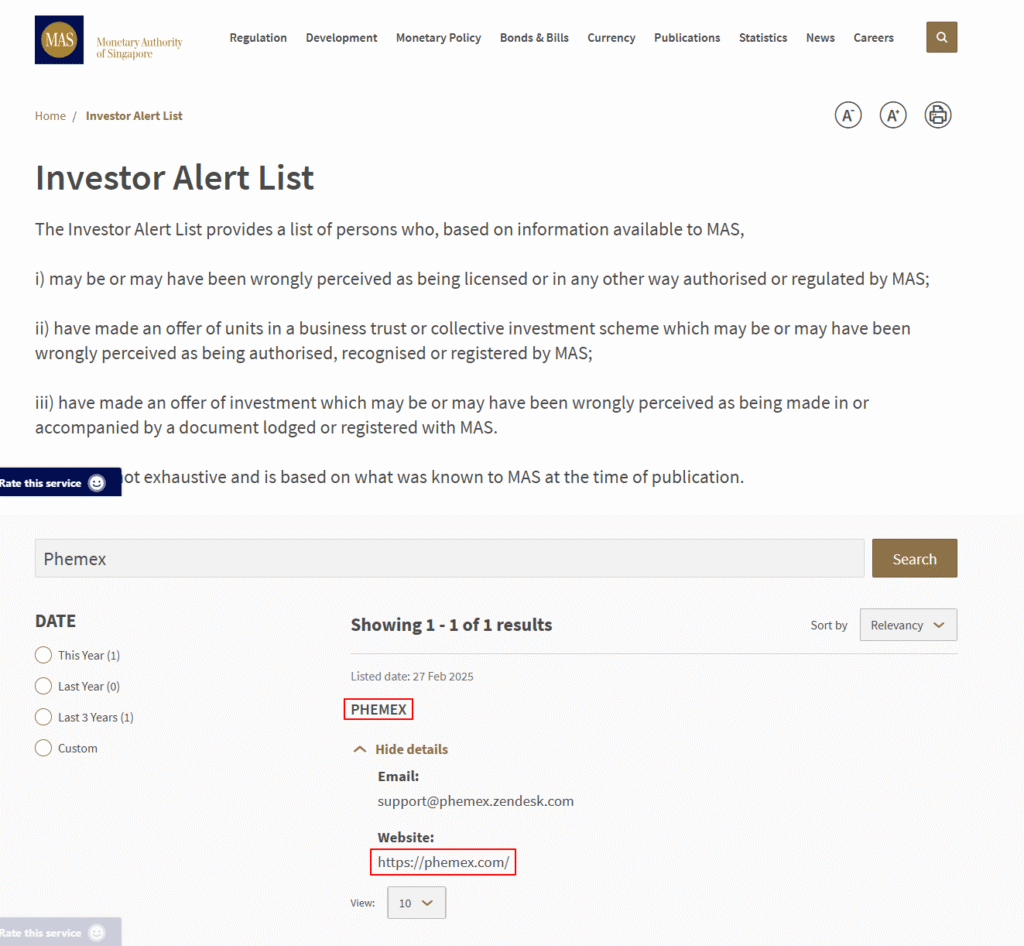Click the bottom Rate this service smiley icon

[95, 932]
